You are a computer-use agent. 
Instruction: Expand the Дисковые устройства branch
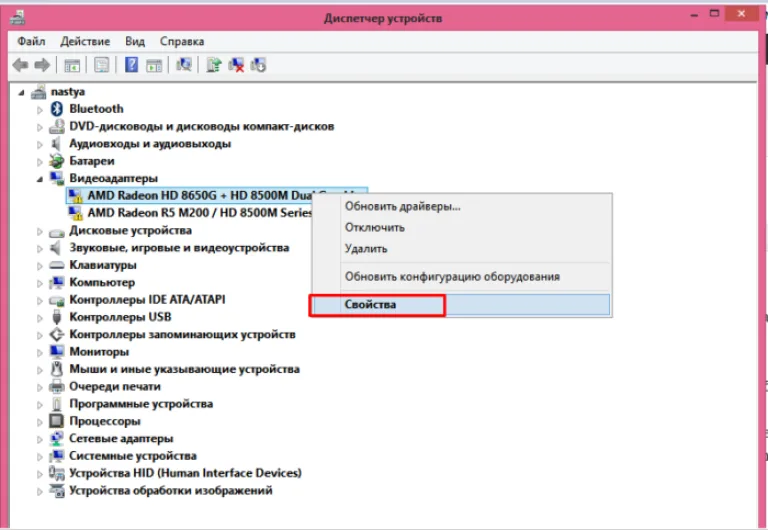coord(40,231)
